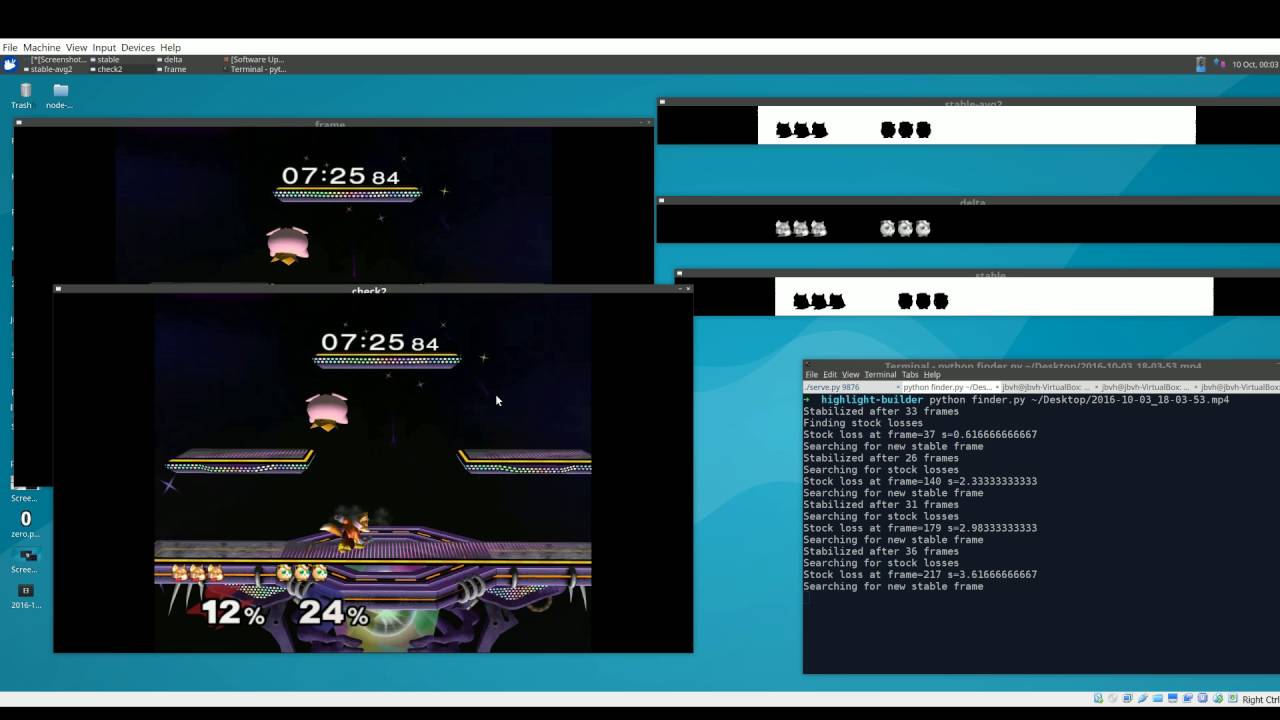Select the [Software Up... window in the taskbar
Viewport: 1280px width, 720px height.
click(x=255, y=59)
